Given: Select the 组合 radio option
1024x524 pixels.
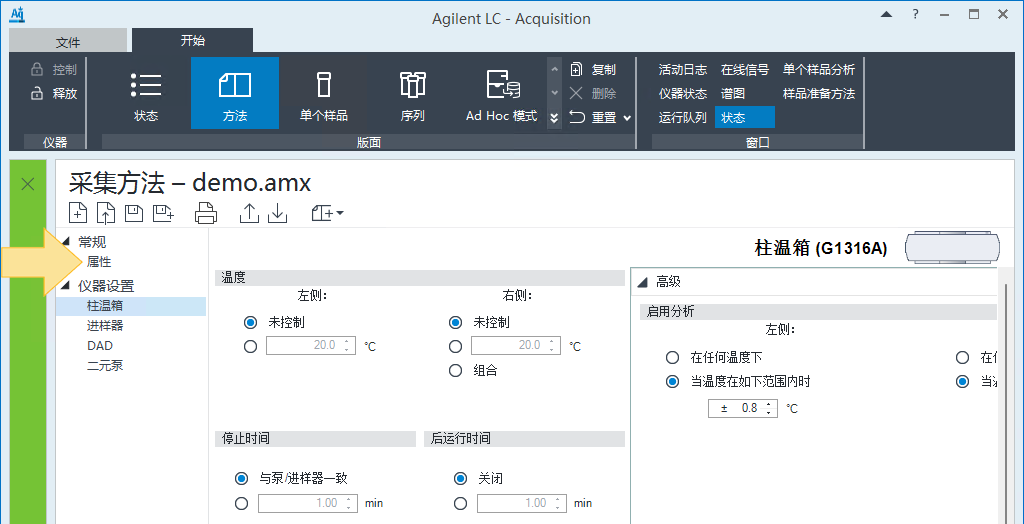Looking at the screenshot, I should [456, 370].
